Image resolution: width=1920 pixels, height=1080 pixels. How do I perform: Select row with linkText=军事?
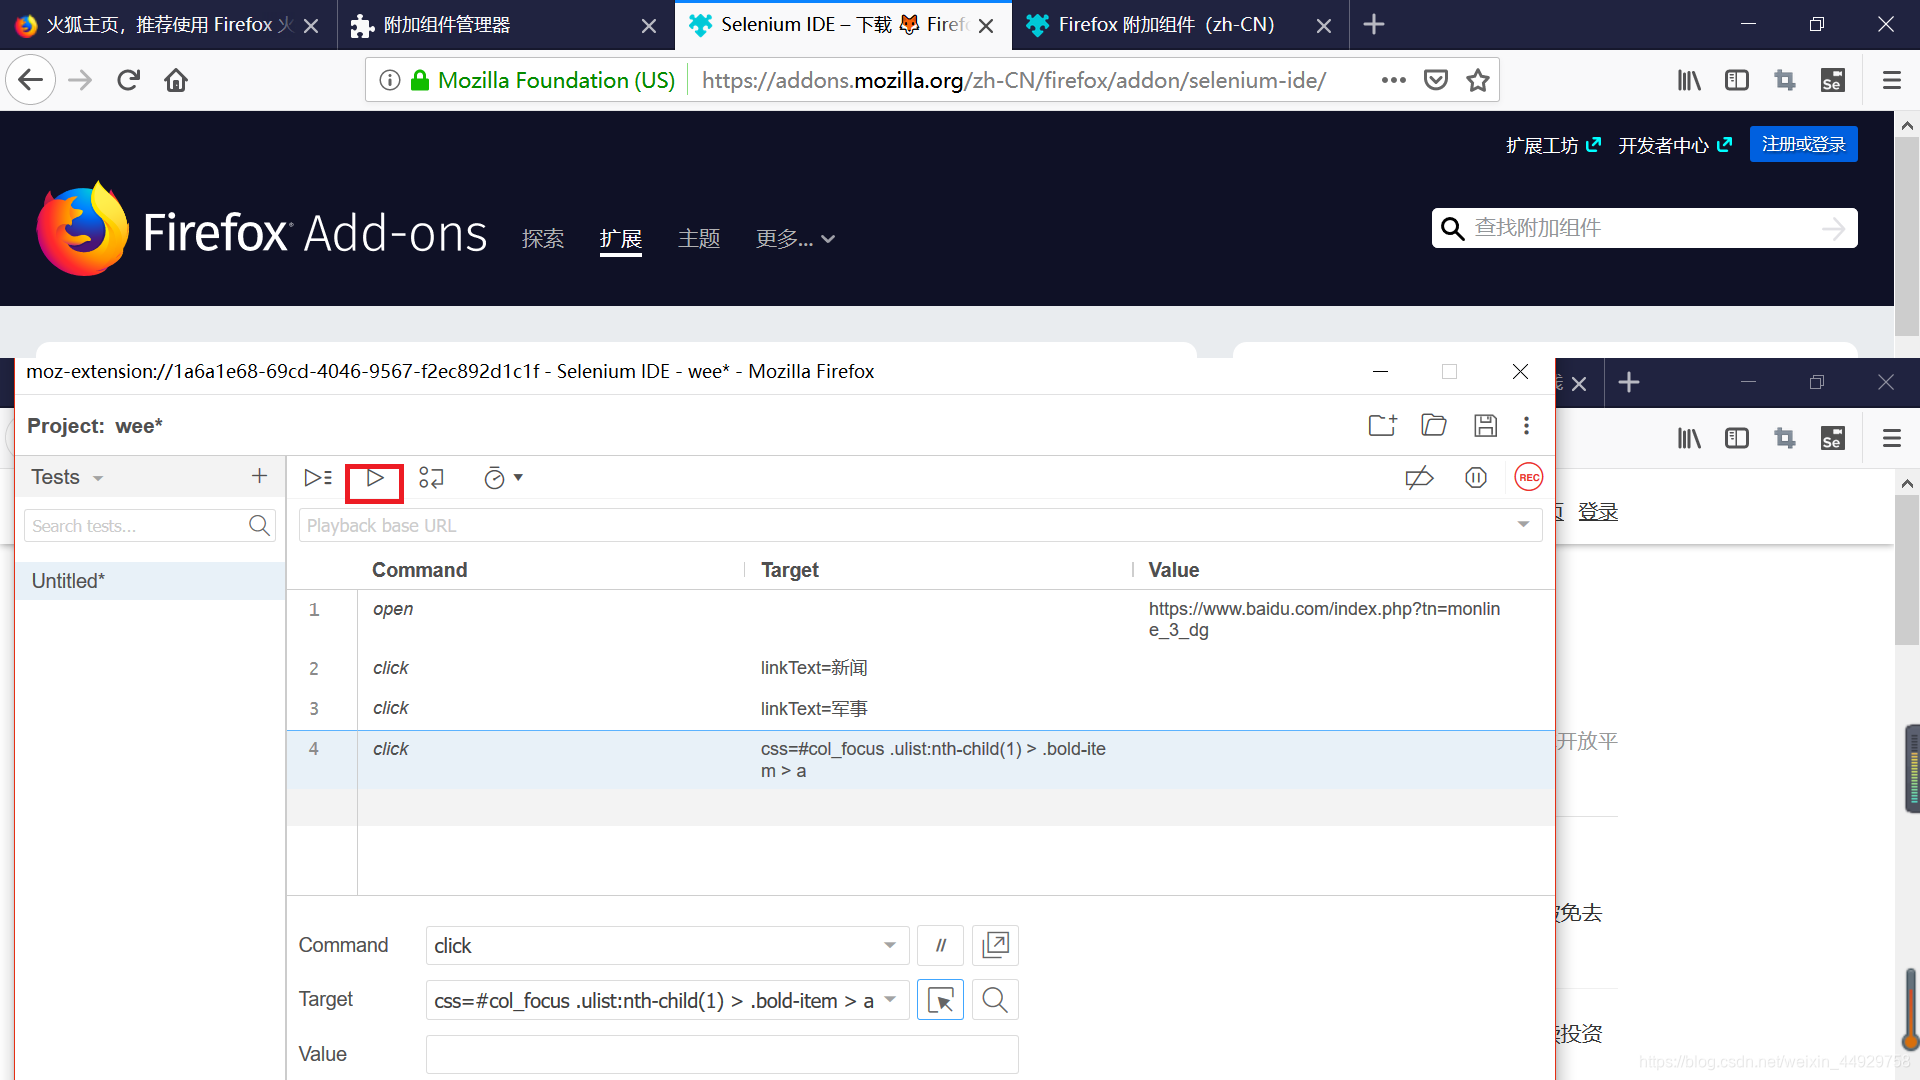pyautogui.click(x=920, y=708)
